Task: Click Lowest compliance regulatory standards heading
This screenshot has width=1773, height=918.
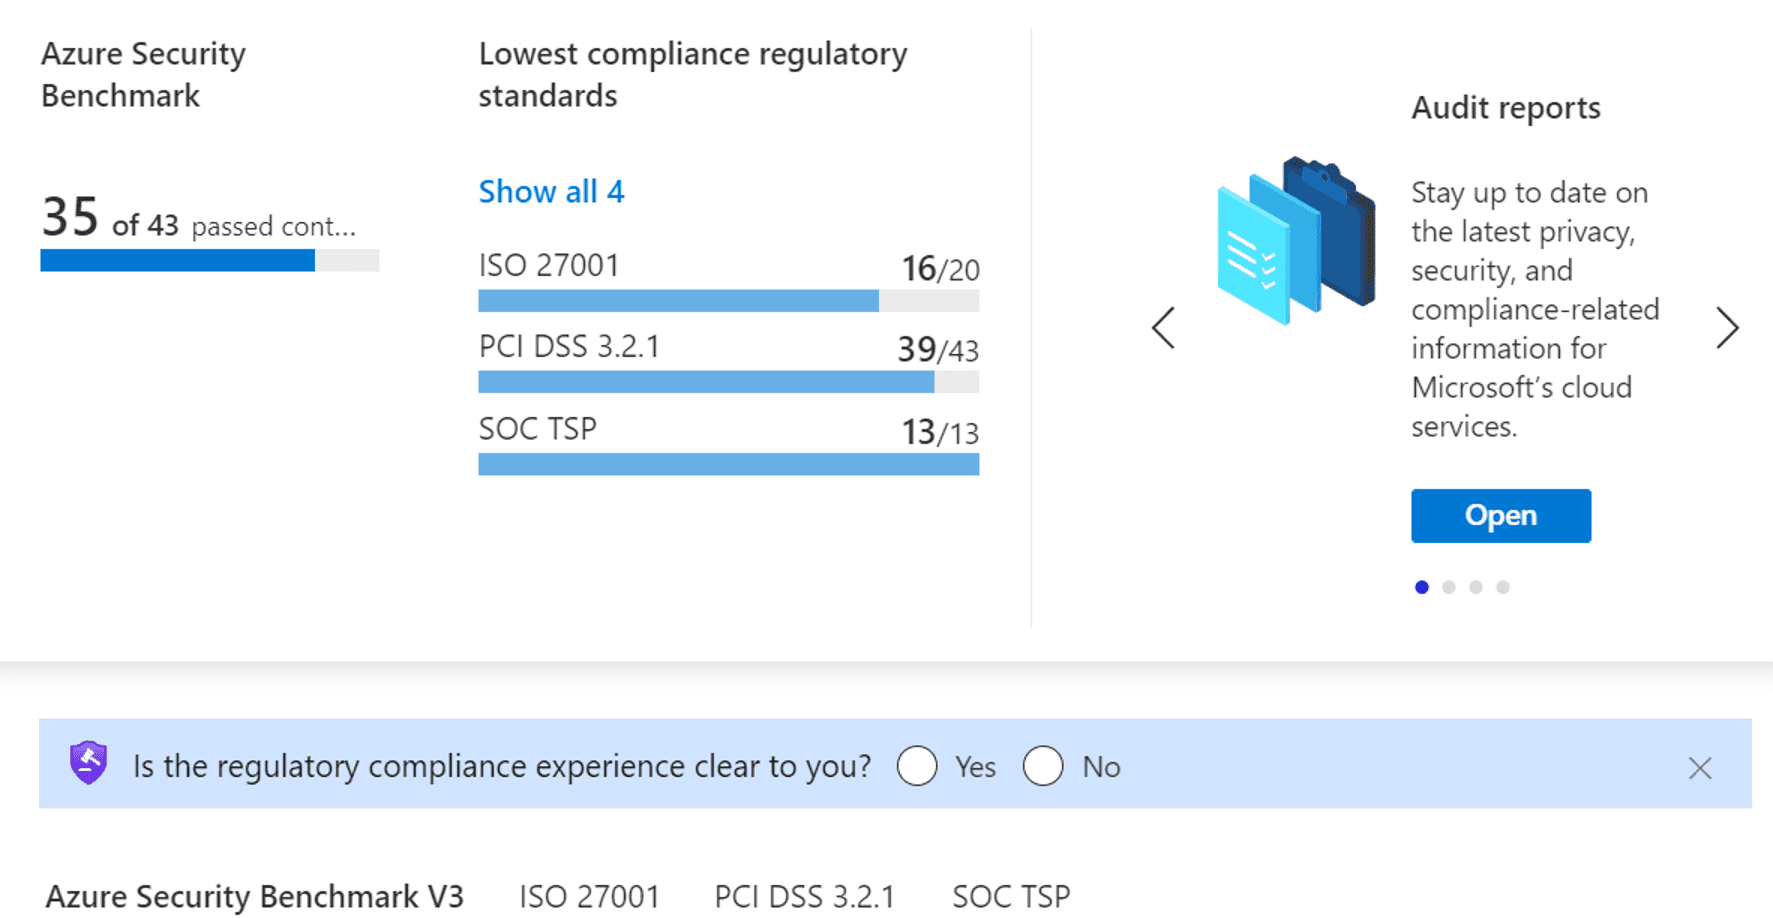Action: (692, 74)
